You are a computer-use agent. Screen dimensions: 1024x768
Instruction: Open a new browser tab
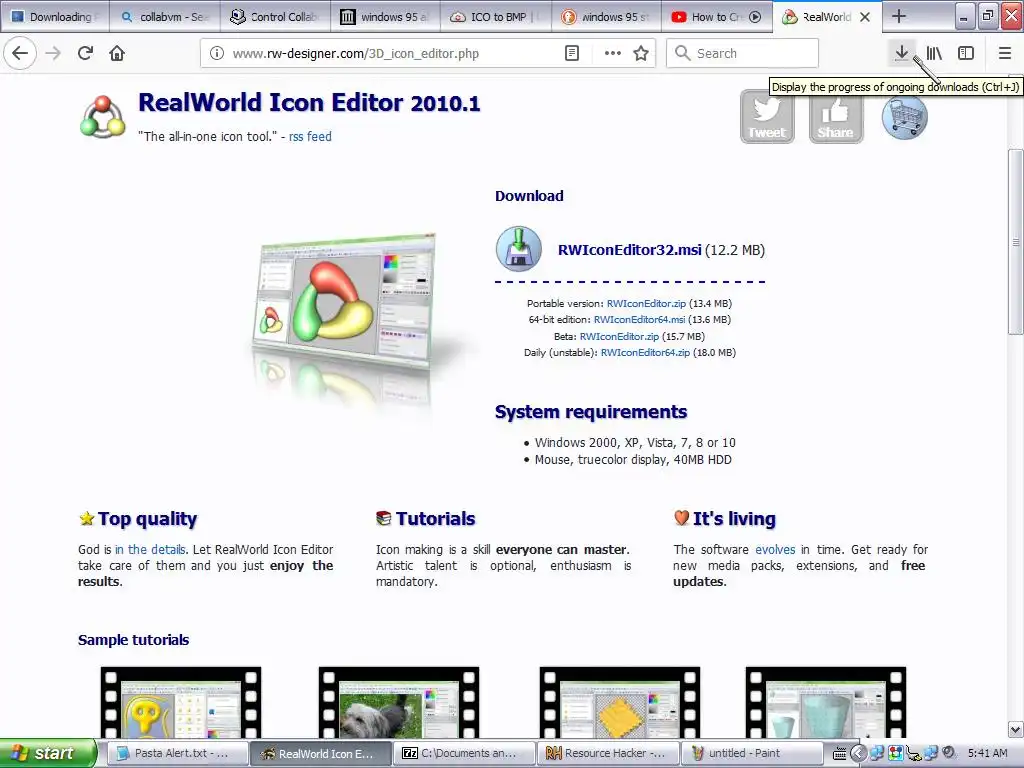[899, 16]
